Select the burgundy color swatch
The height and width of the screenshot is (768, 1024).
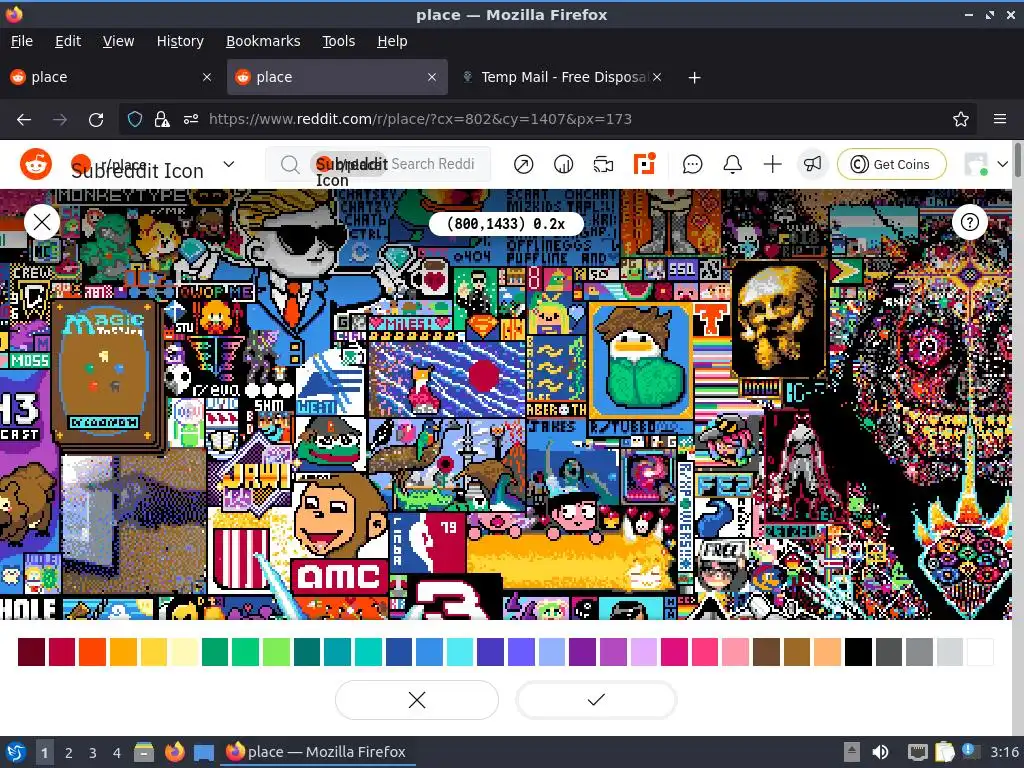[x=31, y=652]
